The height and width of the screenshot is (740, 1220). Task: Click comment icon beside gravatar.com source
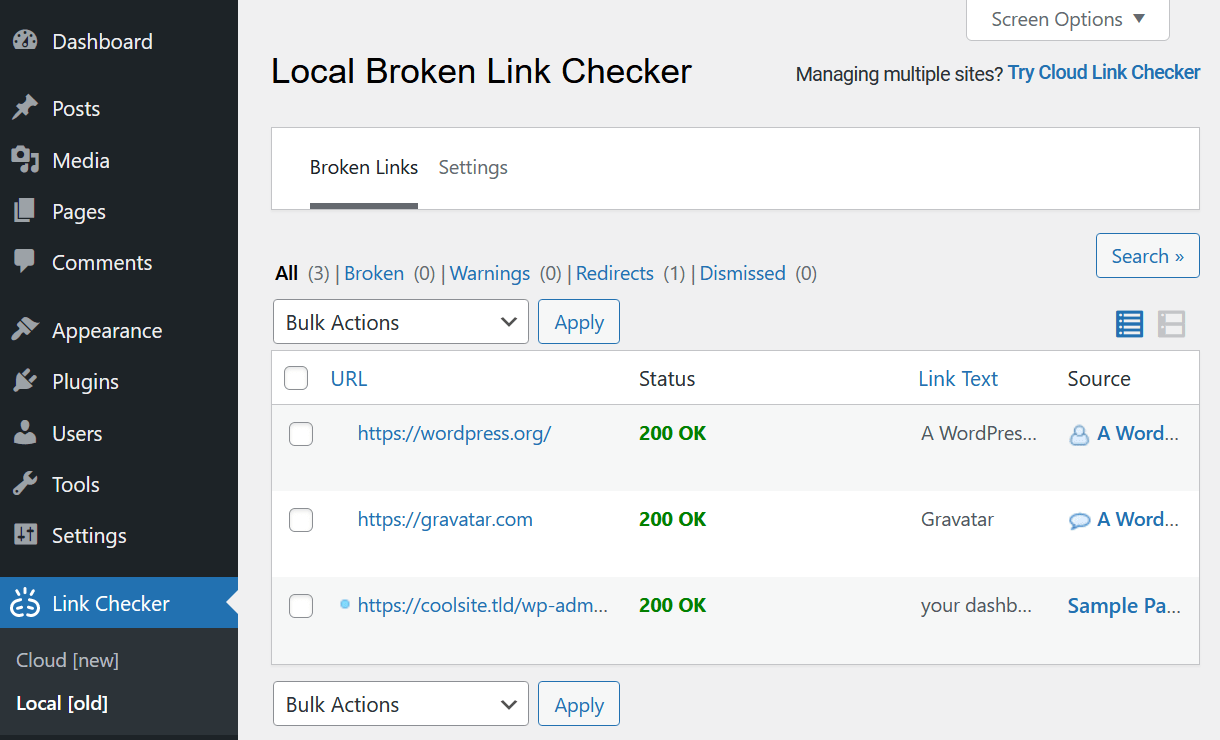point(1079,521)
